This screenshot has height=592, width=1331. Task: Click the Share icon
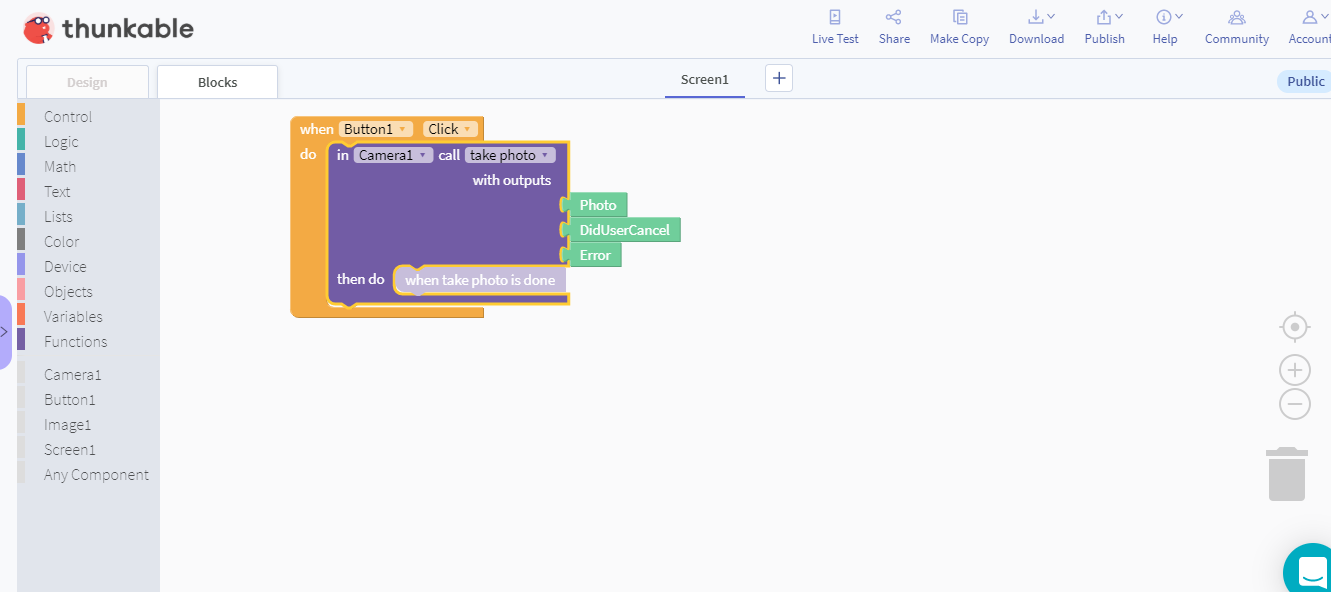[x=894, y=27]
